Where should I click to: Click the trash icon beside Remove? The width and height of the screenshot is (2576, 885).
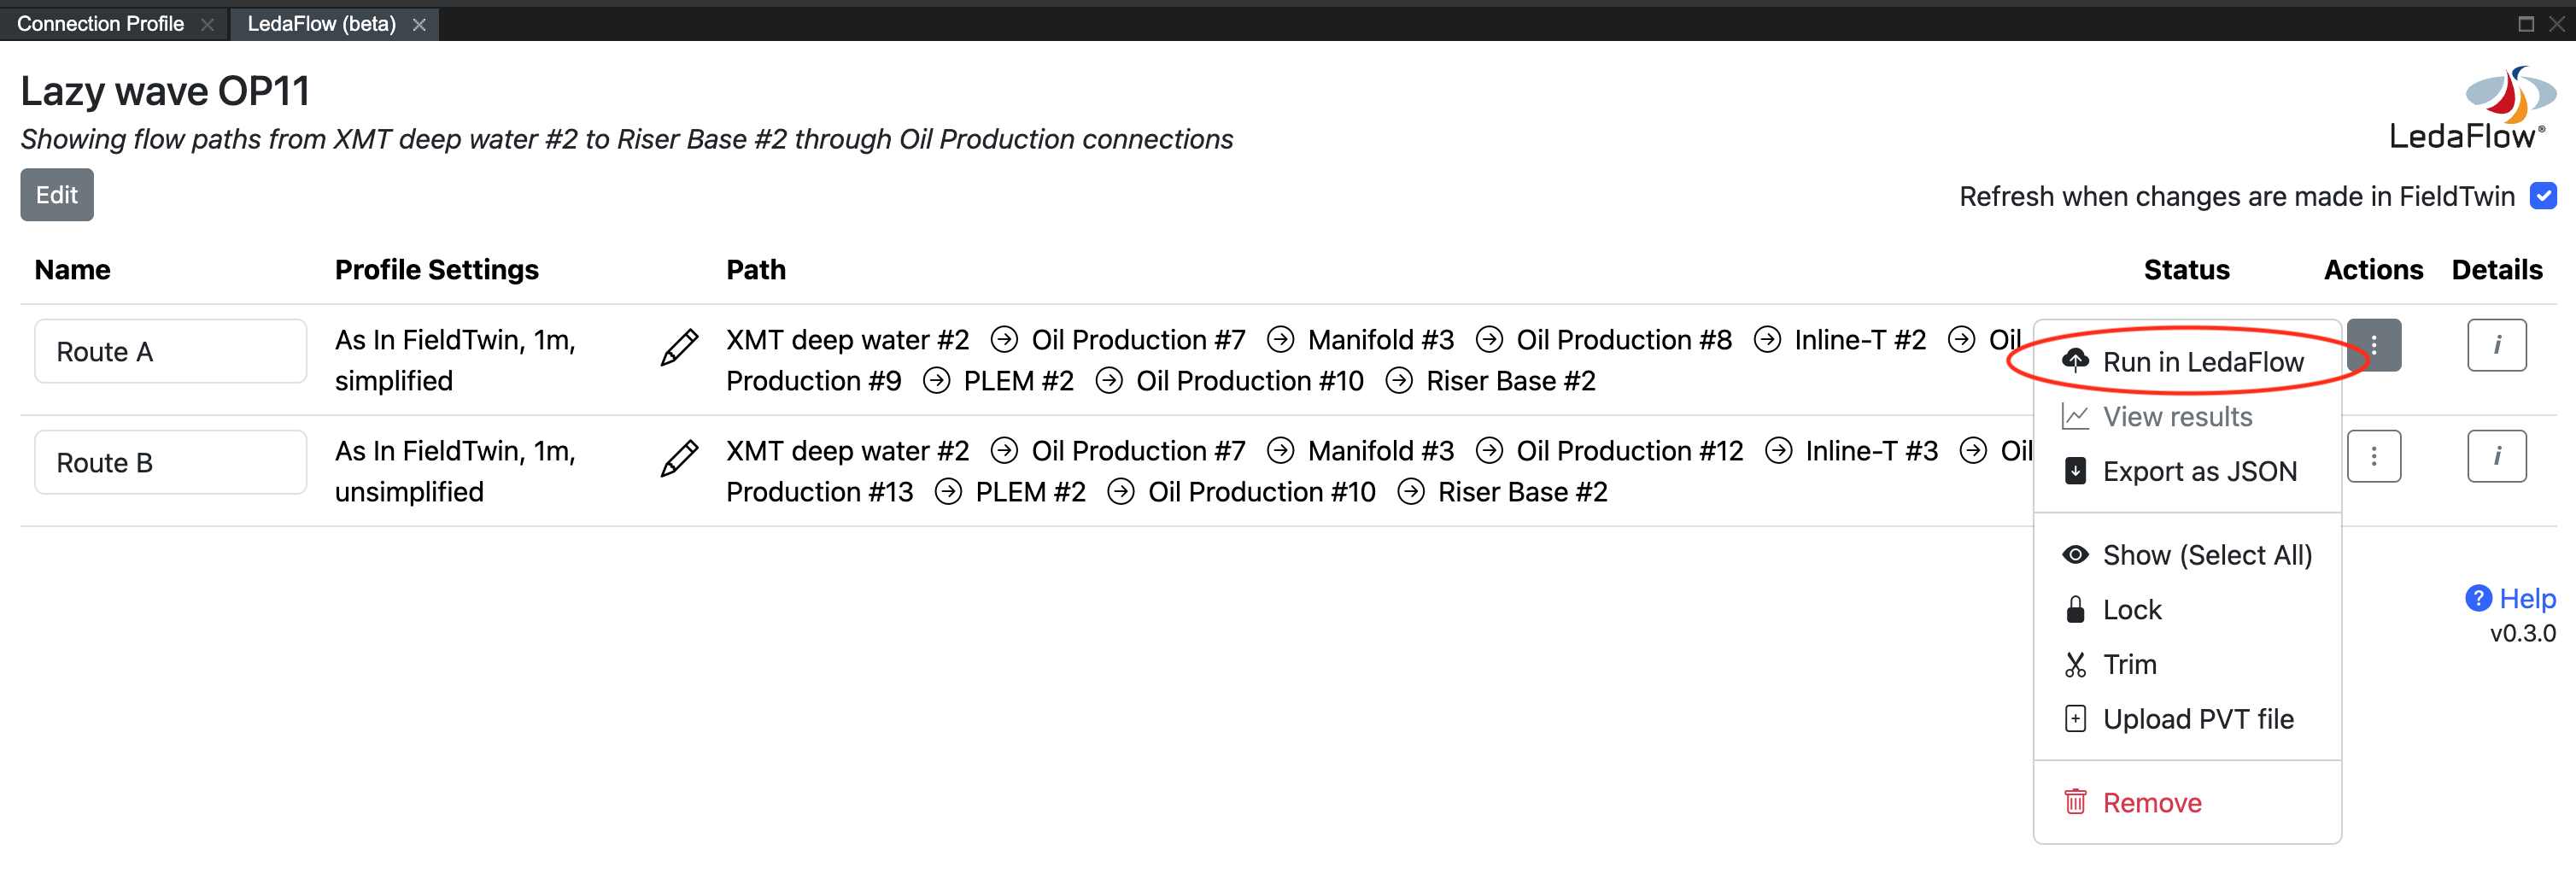point(2075,802)
